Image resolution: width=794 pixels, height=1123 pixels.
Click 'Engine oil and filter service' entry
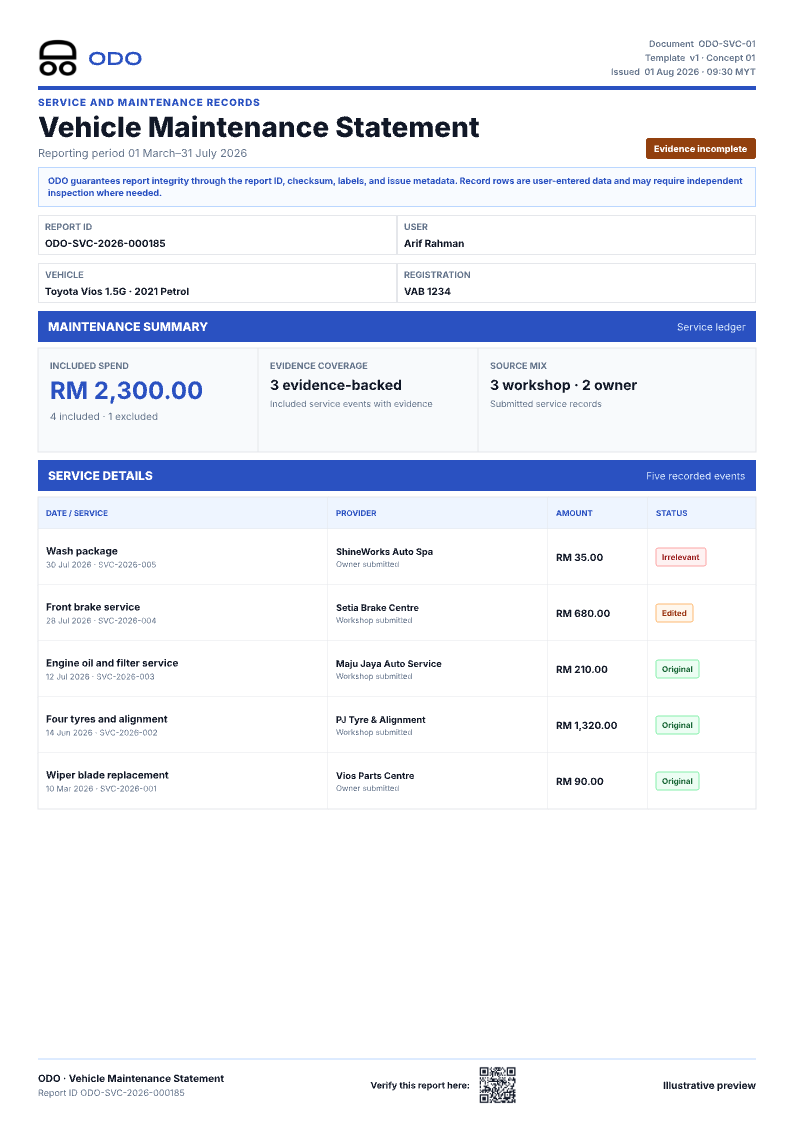(x=112, y=662)
